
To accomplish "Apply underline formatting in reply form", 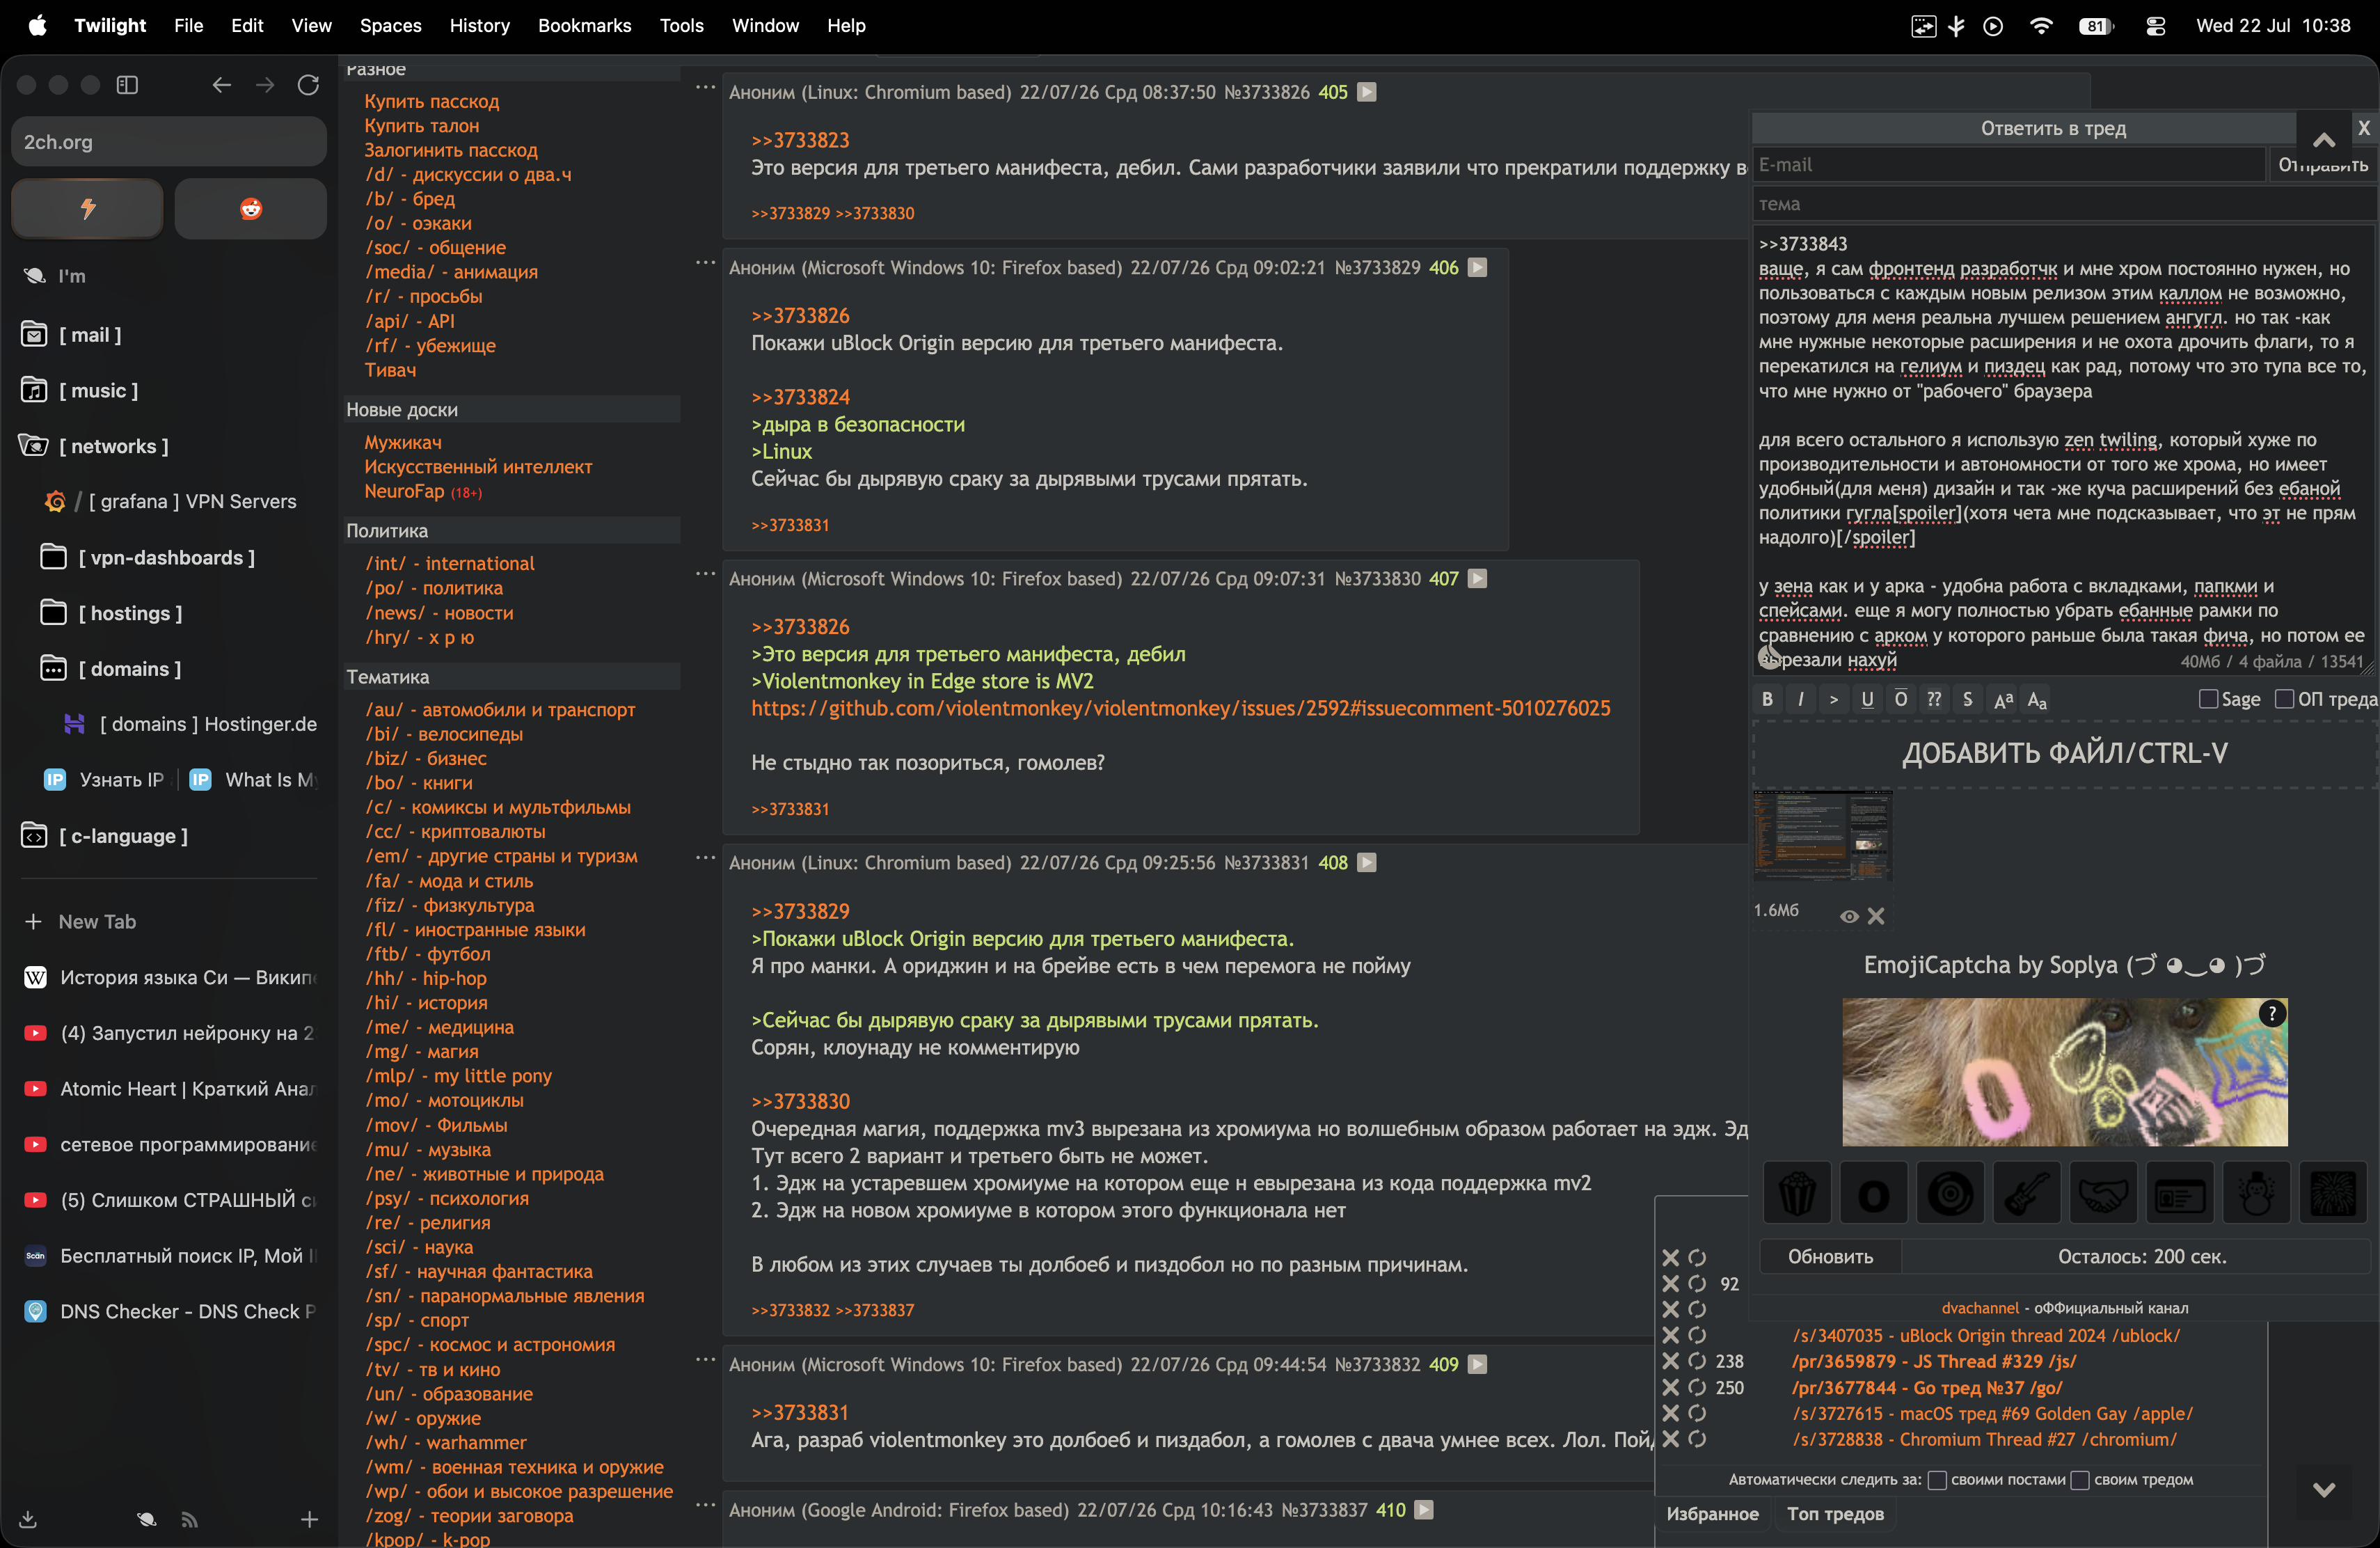I will pyautogui.click(x=1867, y=699).
